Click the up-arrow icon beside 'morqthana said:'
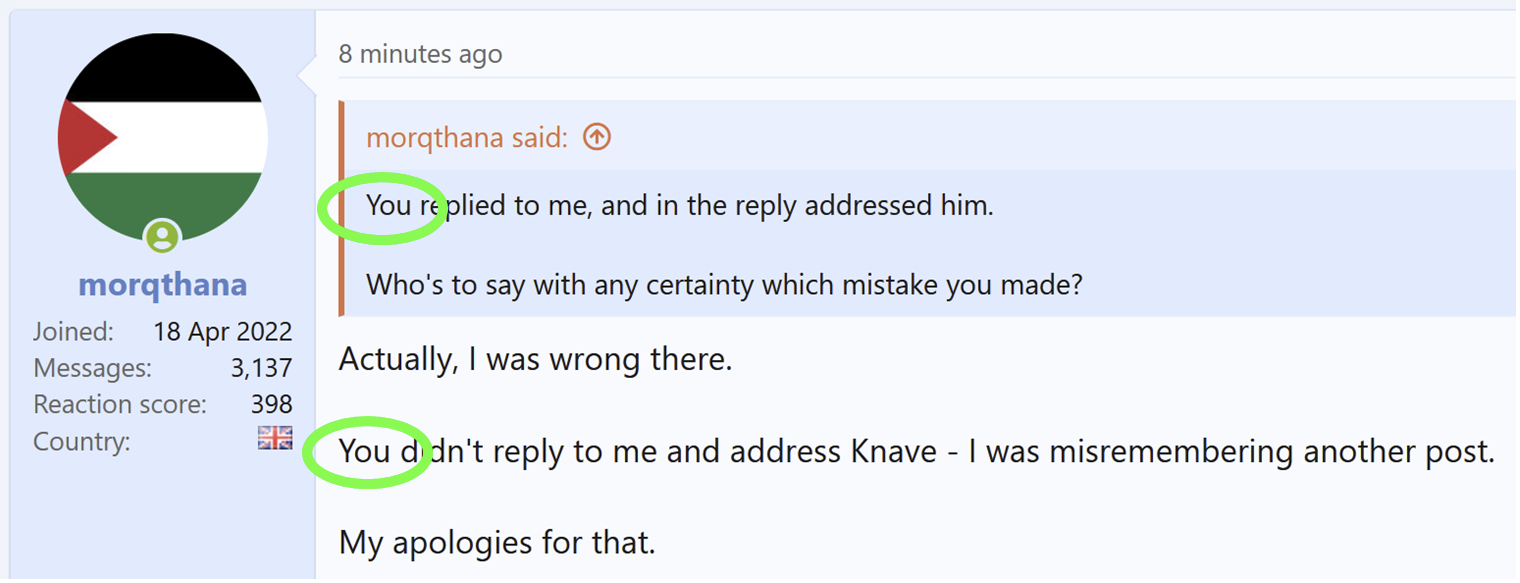The width and height of the screenshot is (1520, 583). click(597, 137)
